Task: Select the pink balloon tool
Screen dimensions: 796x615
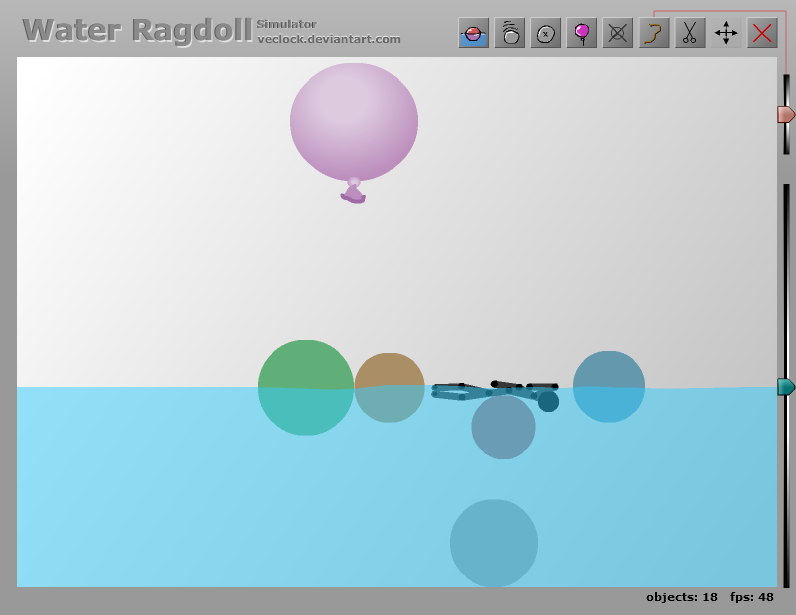Action: point(582,33)
